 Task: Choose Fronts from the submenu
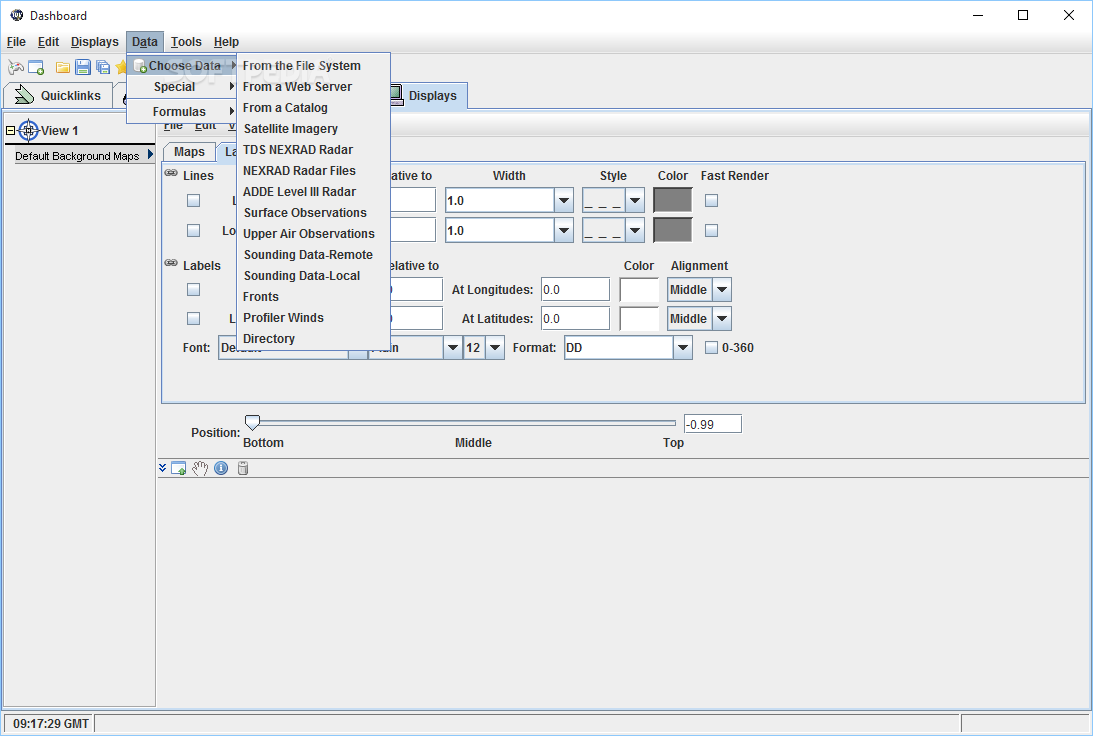point(313,296)
